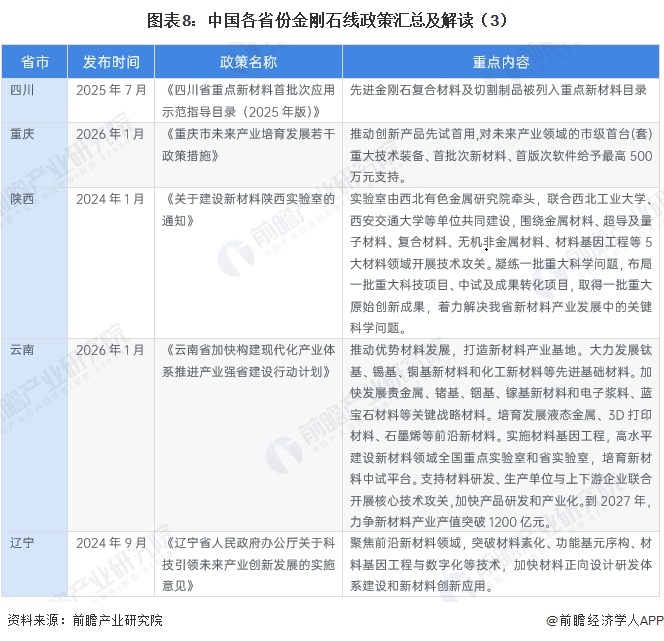
Task: Click policy 关于建设新材料陕西实验室的通知
Action: (248, 210)
